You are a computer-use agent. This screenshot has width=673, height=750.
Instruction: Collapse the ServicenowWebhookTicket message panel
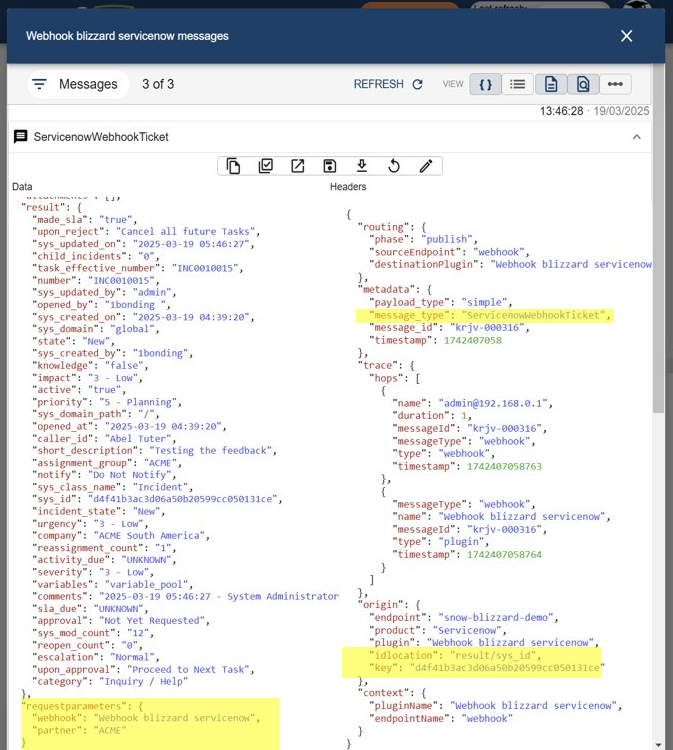(x=637, y=137)
